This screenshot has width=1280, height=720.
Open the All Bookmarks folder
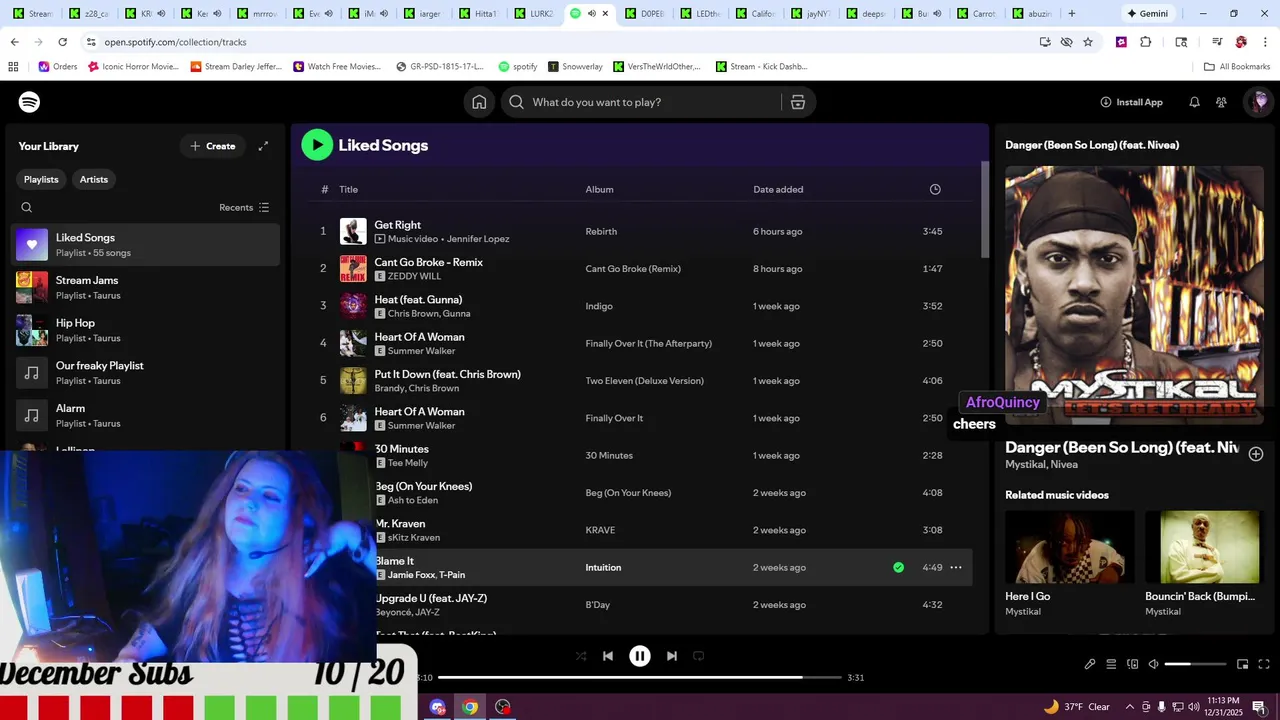1237,67
